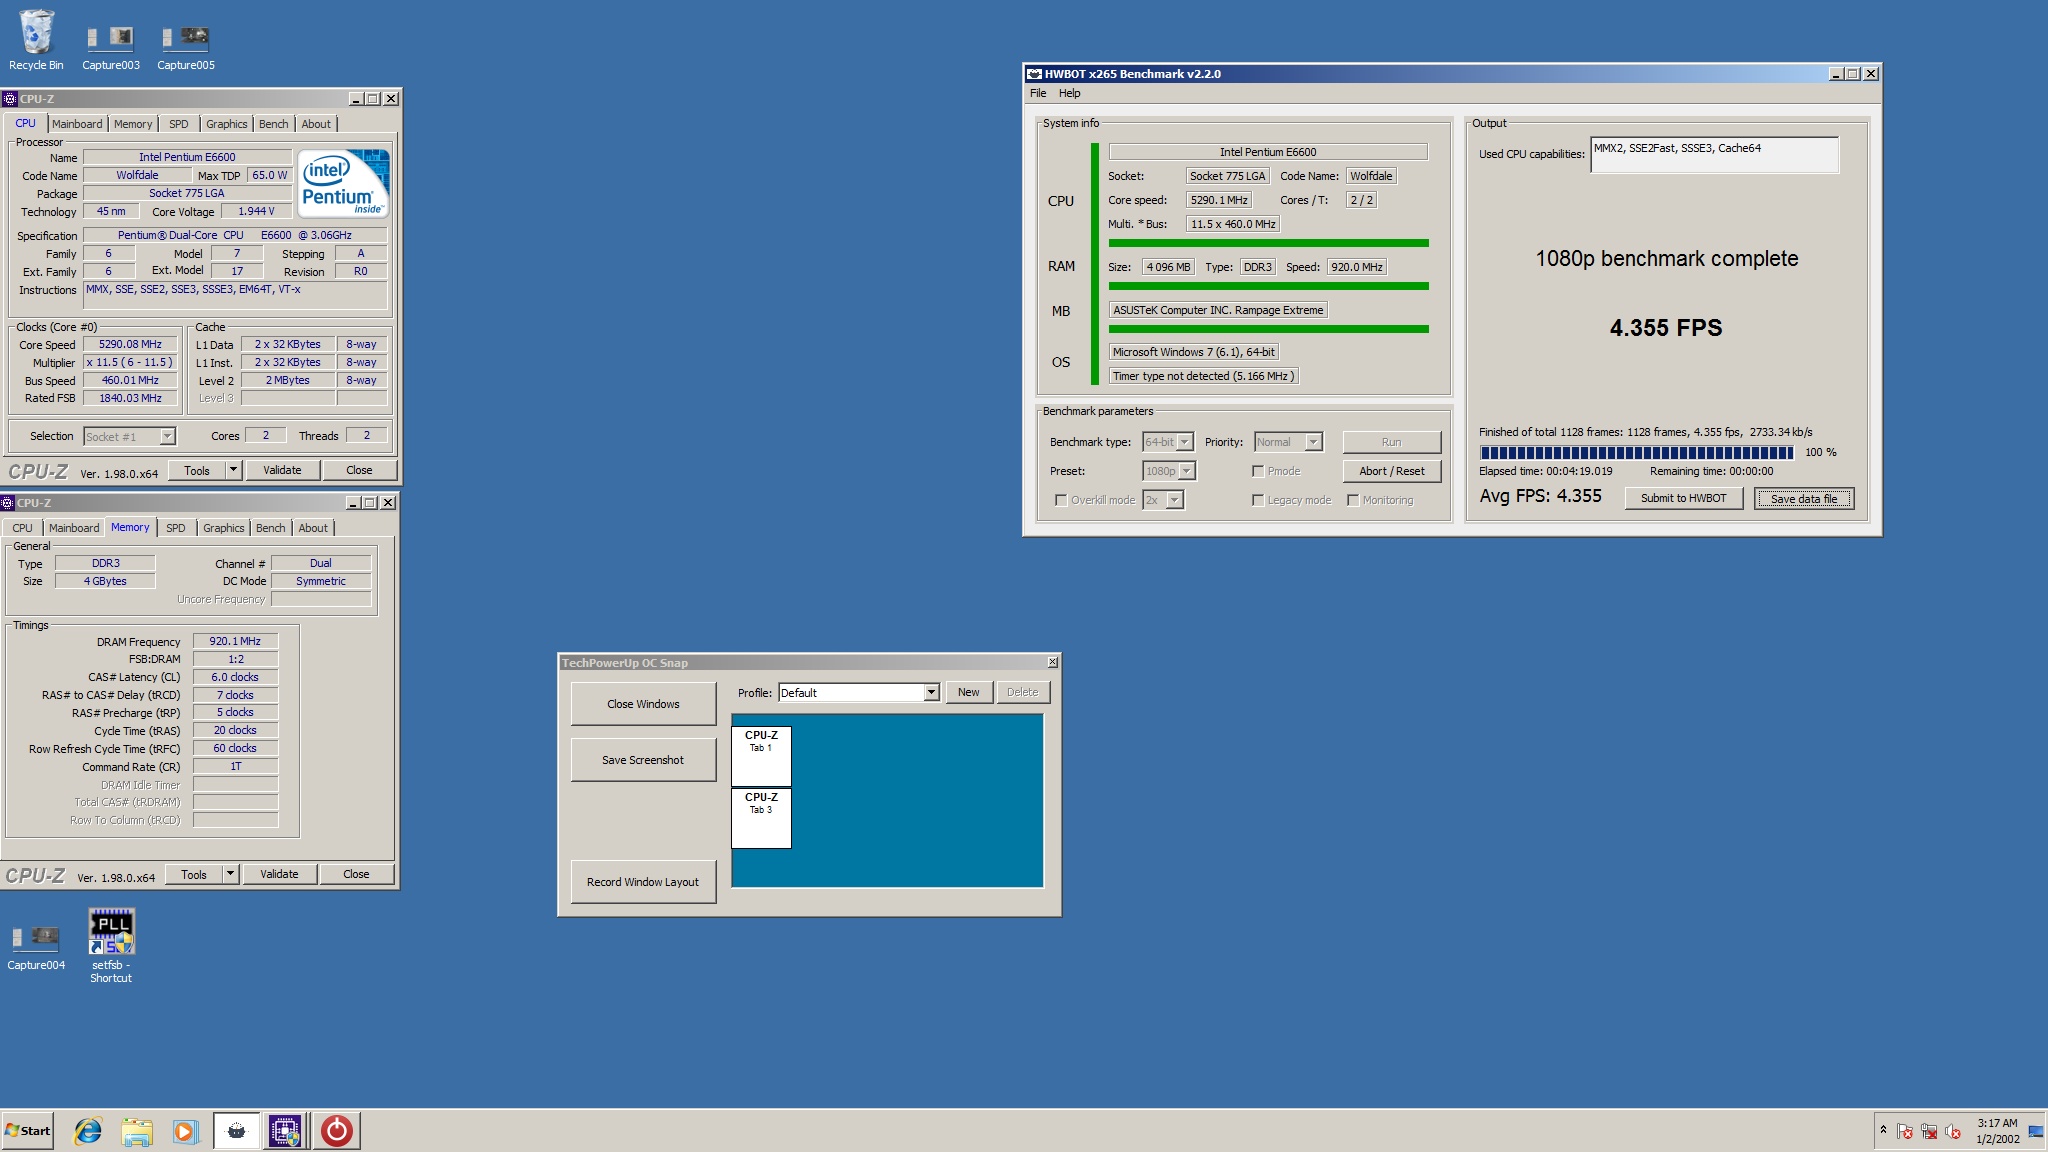Click the Tools button in processor CPU-Z
Viewport: 2048px width, 1152px height.
[x=196, y=470]
